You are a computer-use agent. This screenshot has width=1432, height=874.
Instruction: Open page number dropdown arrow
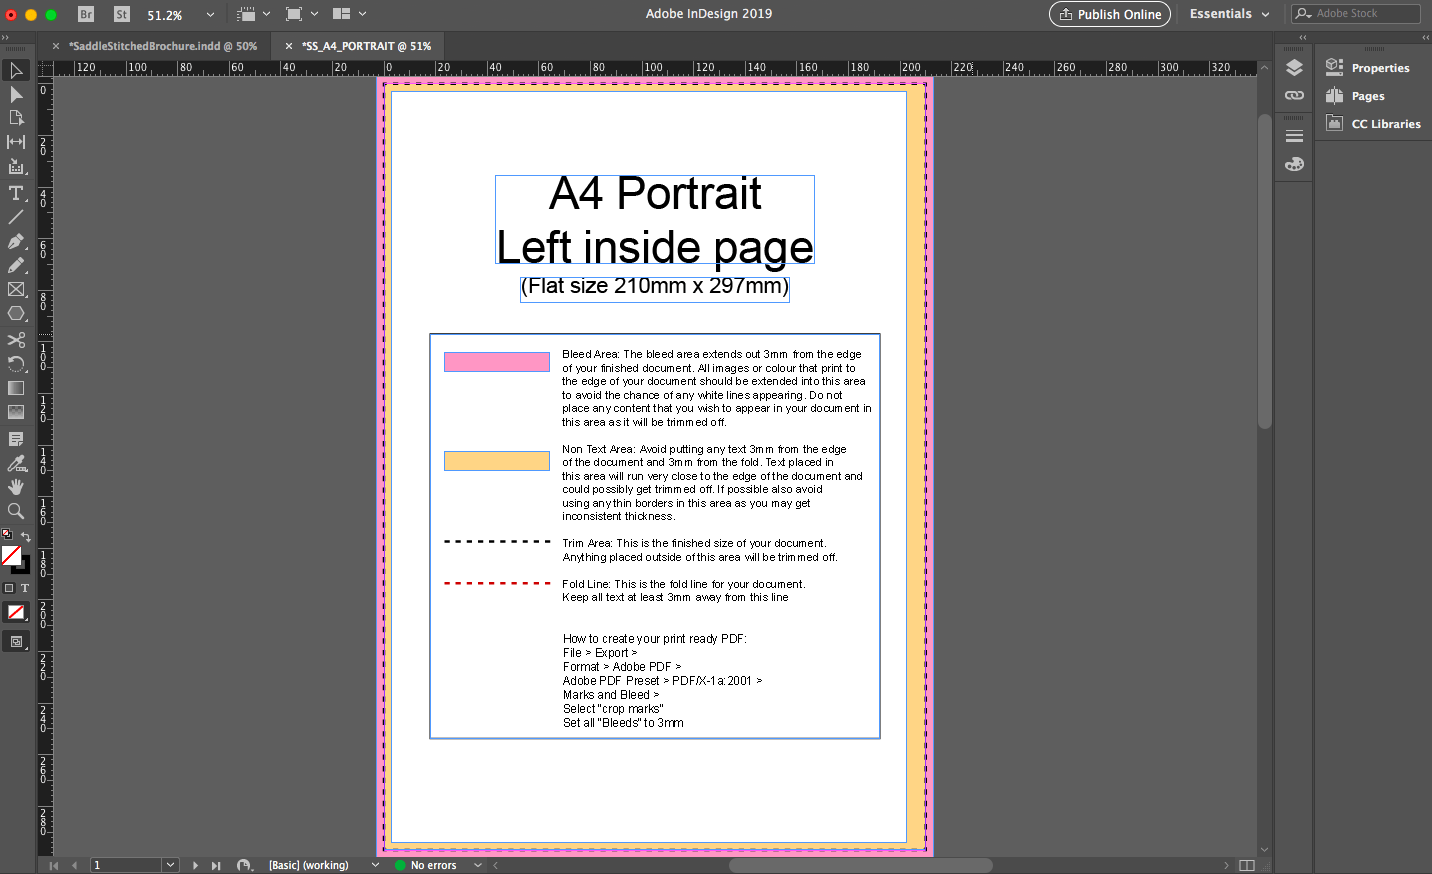click(x=170, y=865)
